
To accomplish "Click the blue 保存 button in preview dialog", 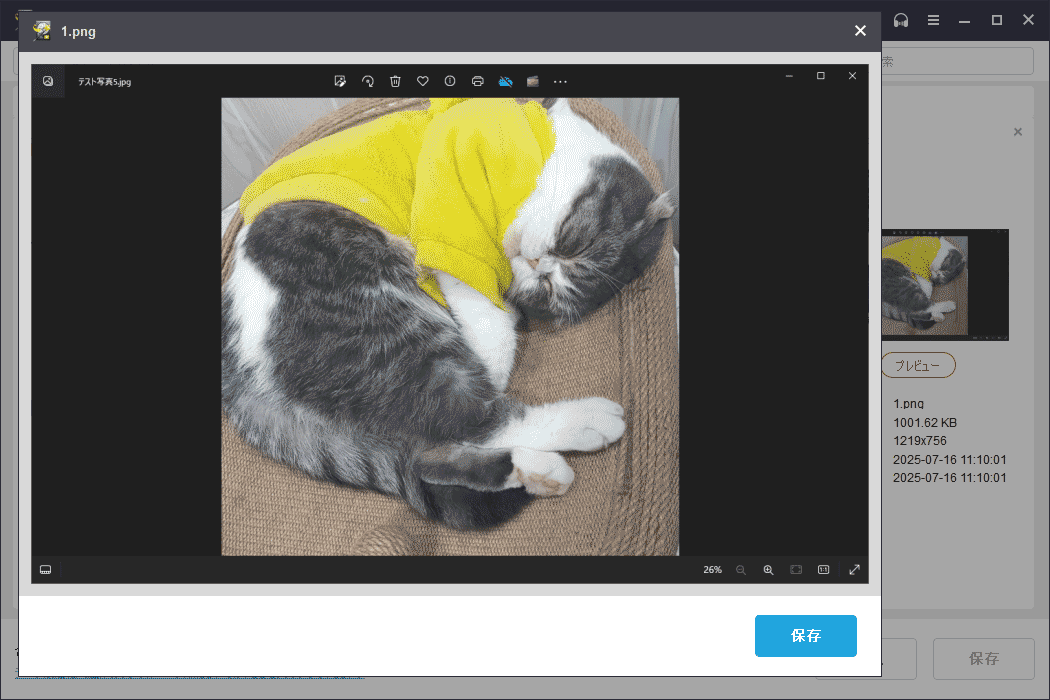I will (805, 636).
